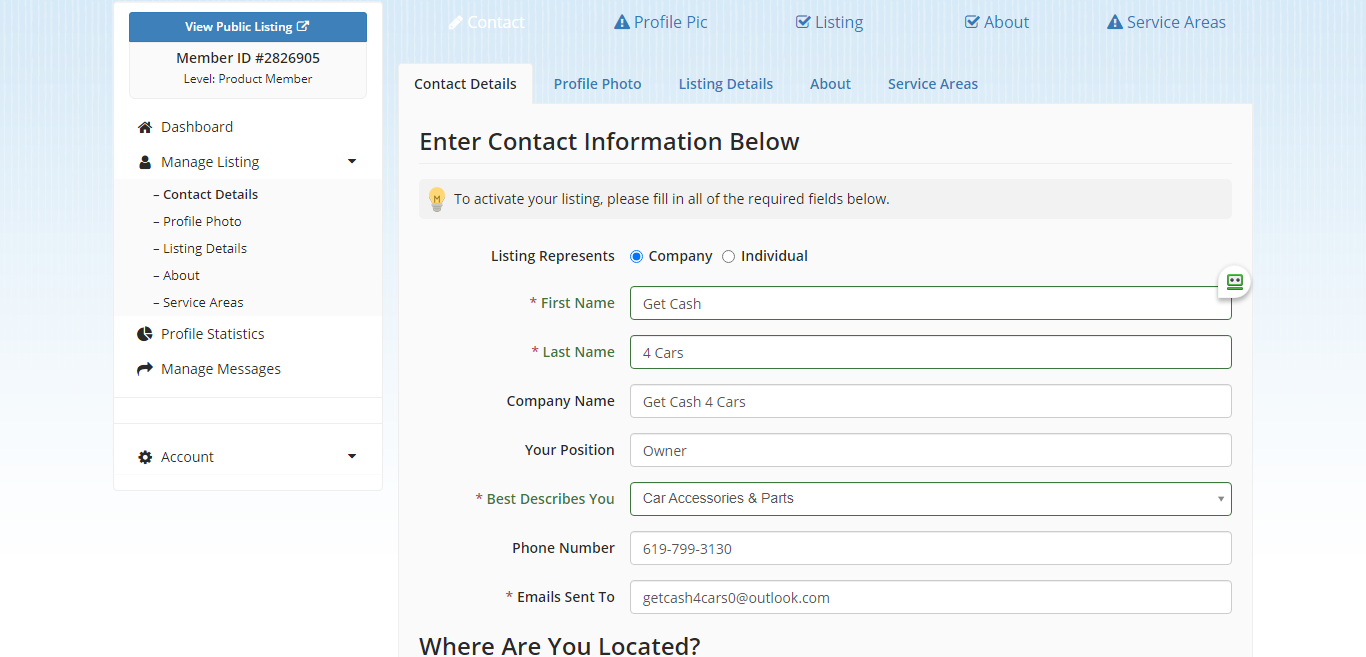
Task: Select the Company radio button
Action: [637, 257]
